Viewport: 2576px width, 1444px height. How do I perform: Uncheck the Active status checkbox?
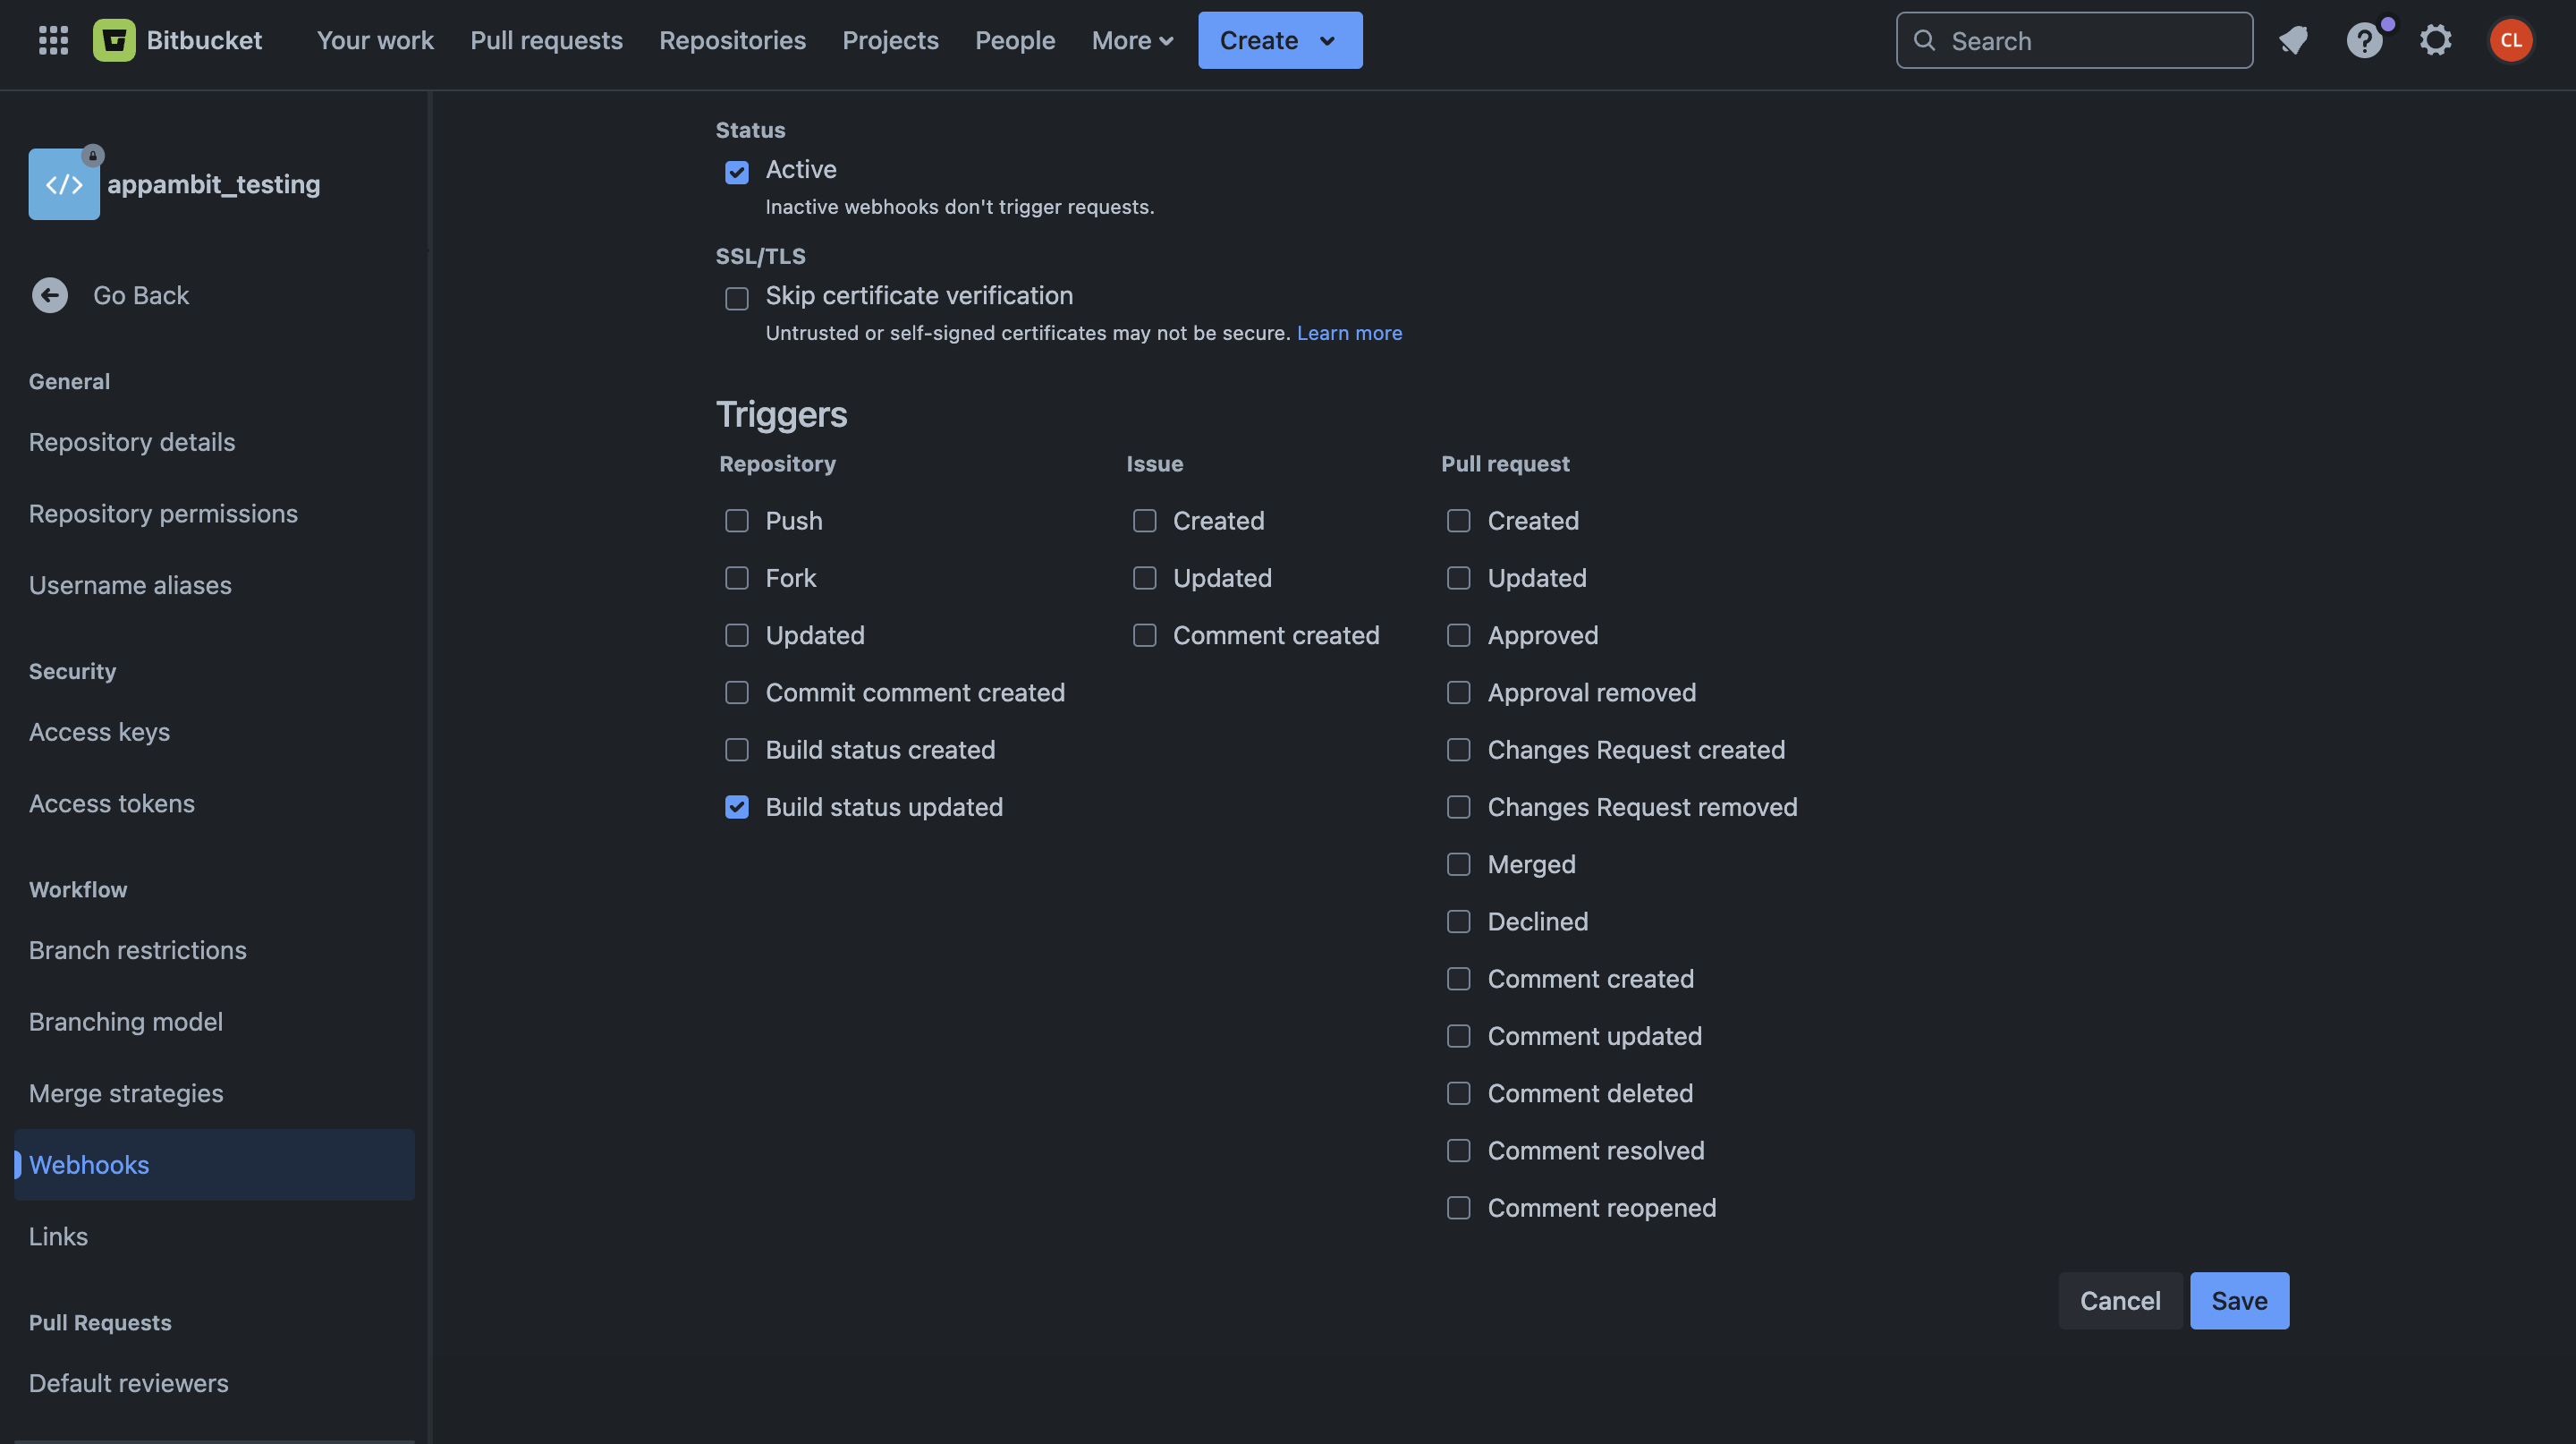click(737, 172)
